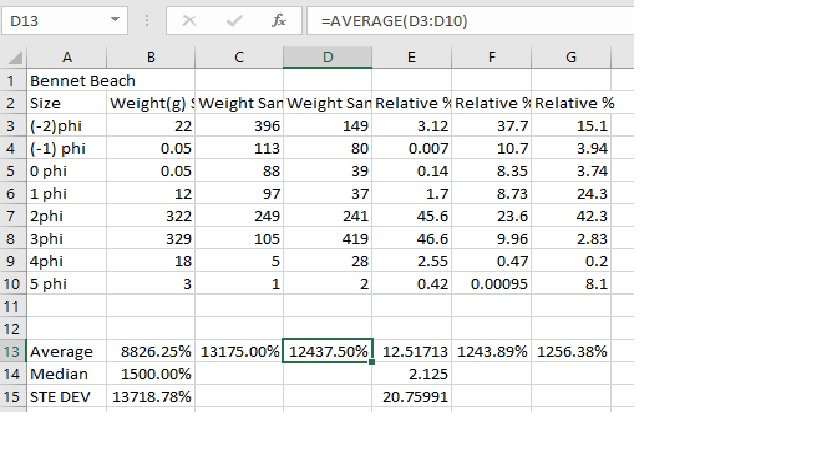Select the row 2 header

click(12, 102)
